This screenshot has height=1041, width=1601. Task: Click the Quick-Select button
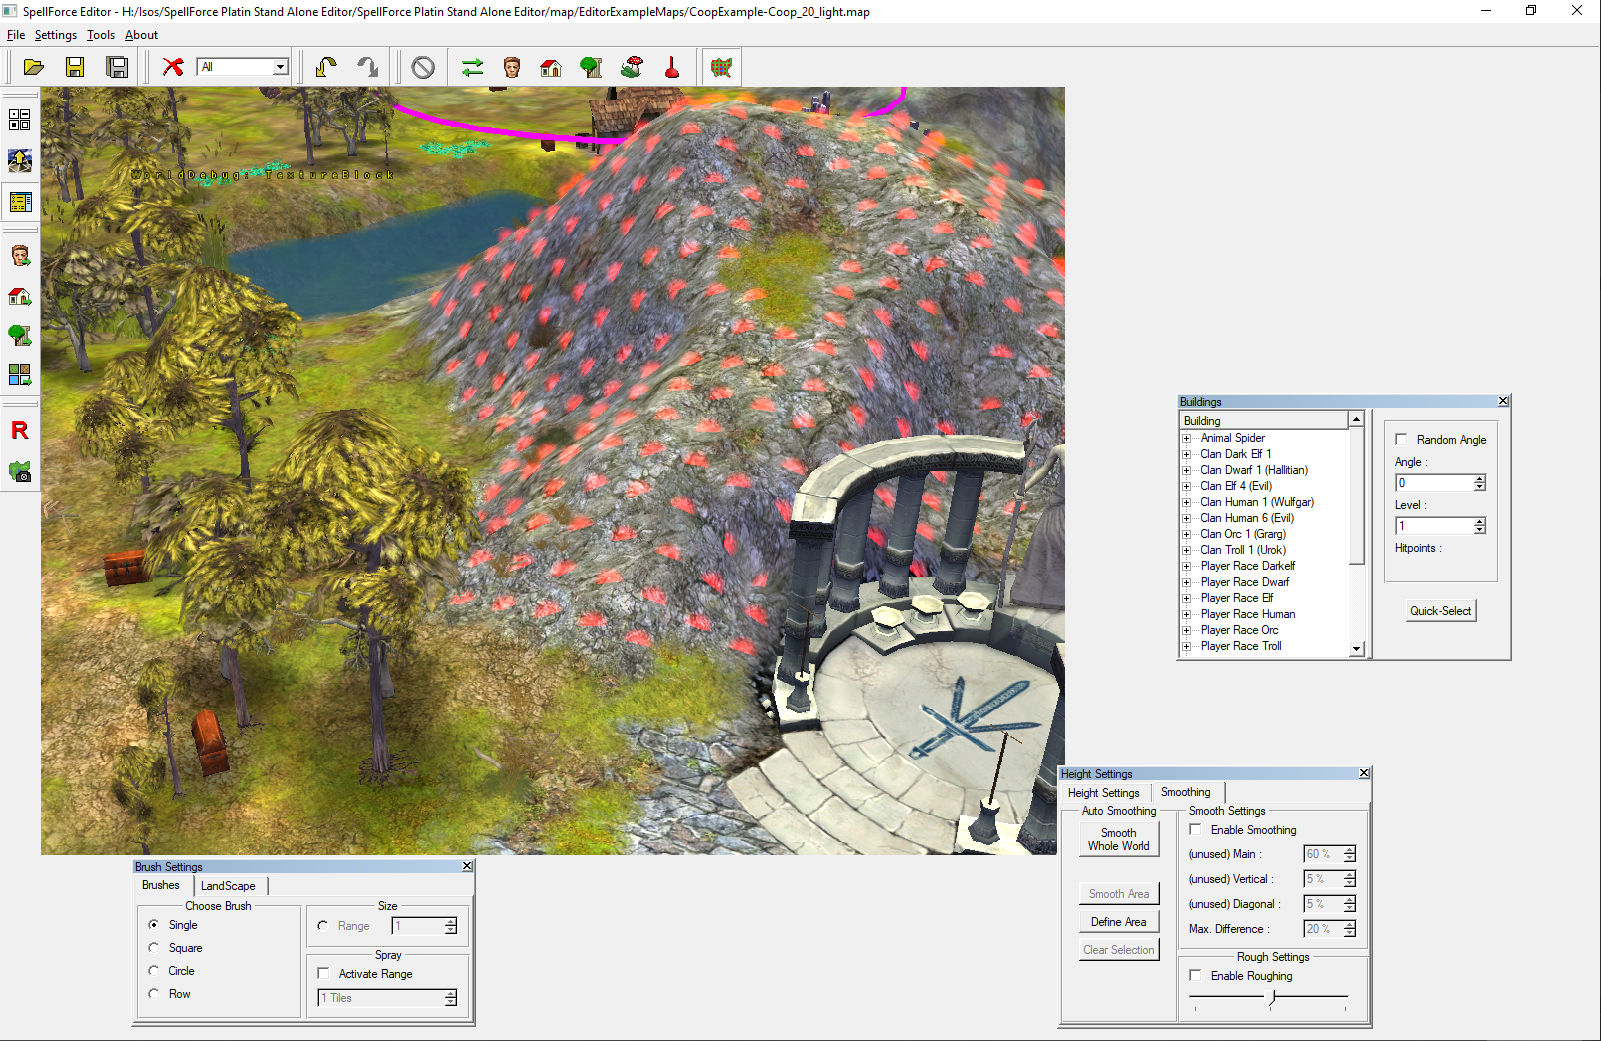tap(1441, 611)
